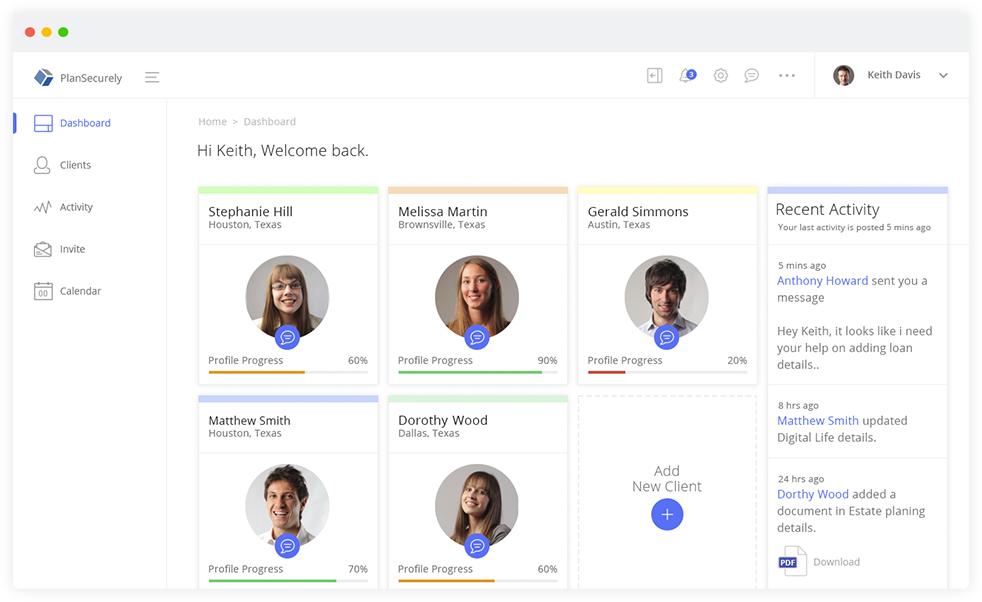Select Invite in the sidebar
The image size is (982, 602).
pyautogui.click(x=72, y=249)
